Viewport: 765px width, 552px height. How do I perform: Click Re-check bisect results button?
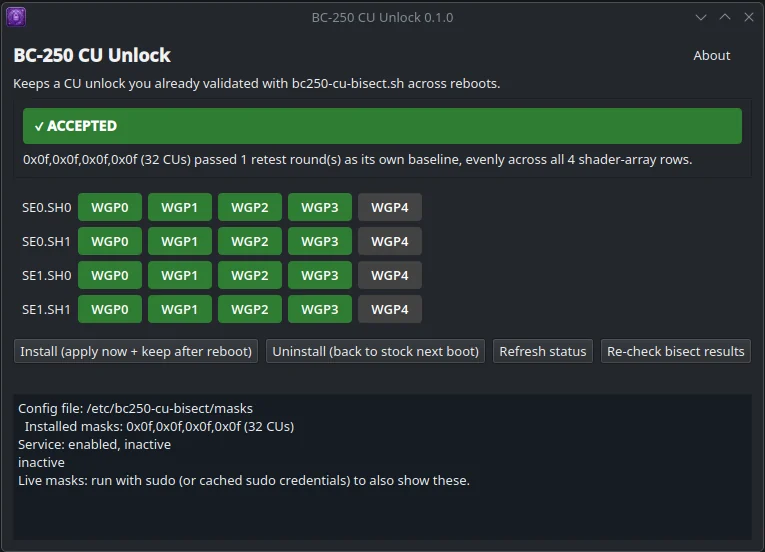pos(676,351)
